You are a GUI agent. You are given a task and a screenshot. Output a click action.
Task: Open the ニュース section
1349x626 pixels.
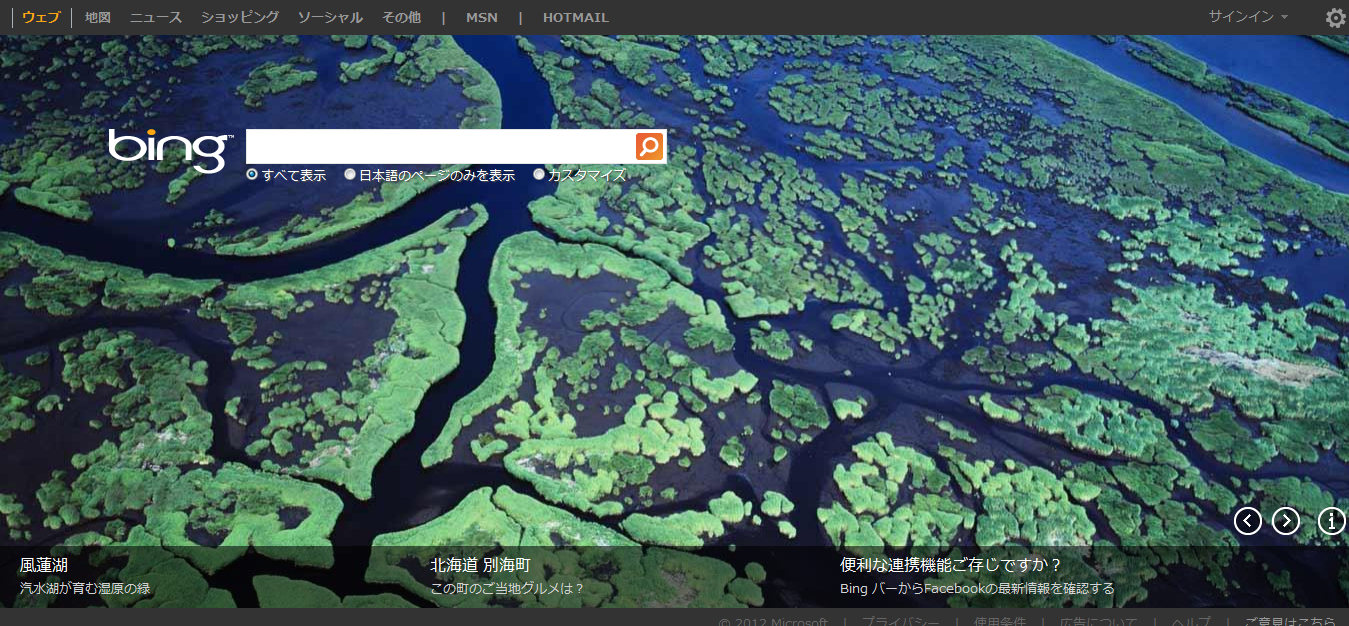point(156,18)
